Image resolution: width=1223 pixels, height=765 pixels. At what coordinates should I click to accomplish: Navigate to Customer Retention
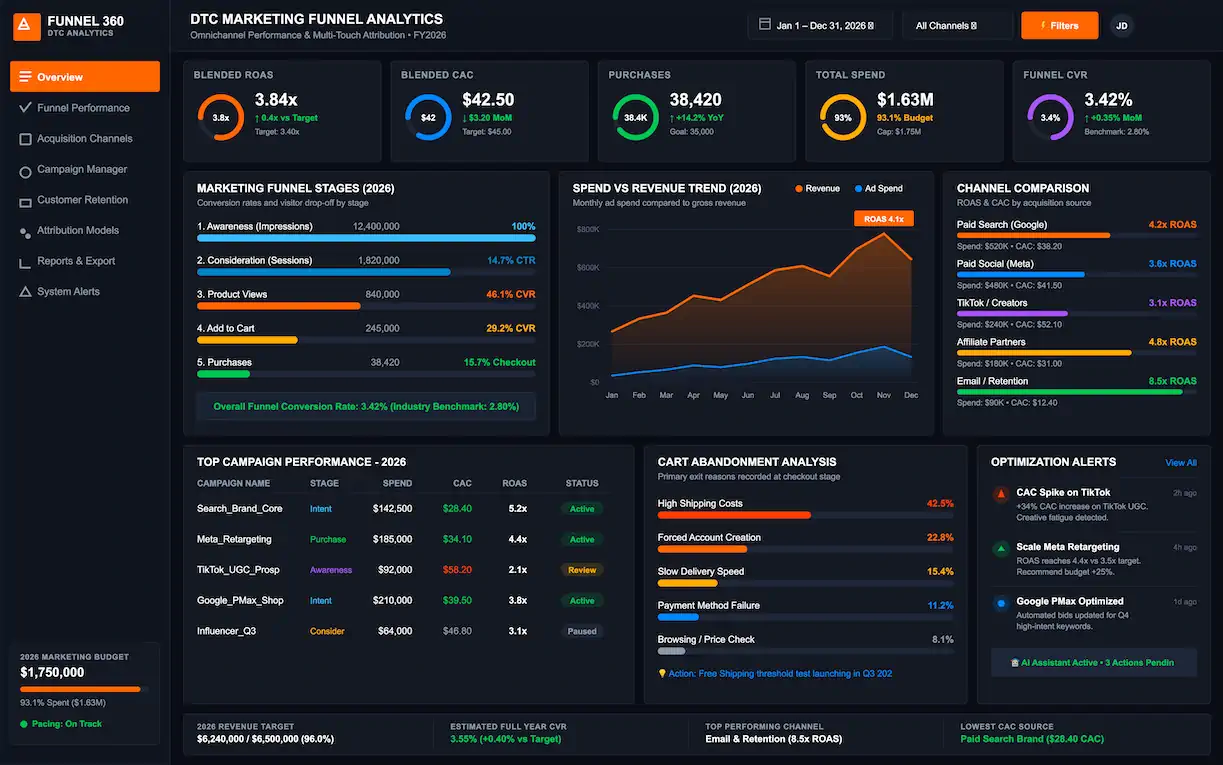coord(85,200)
